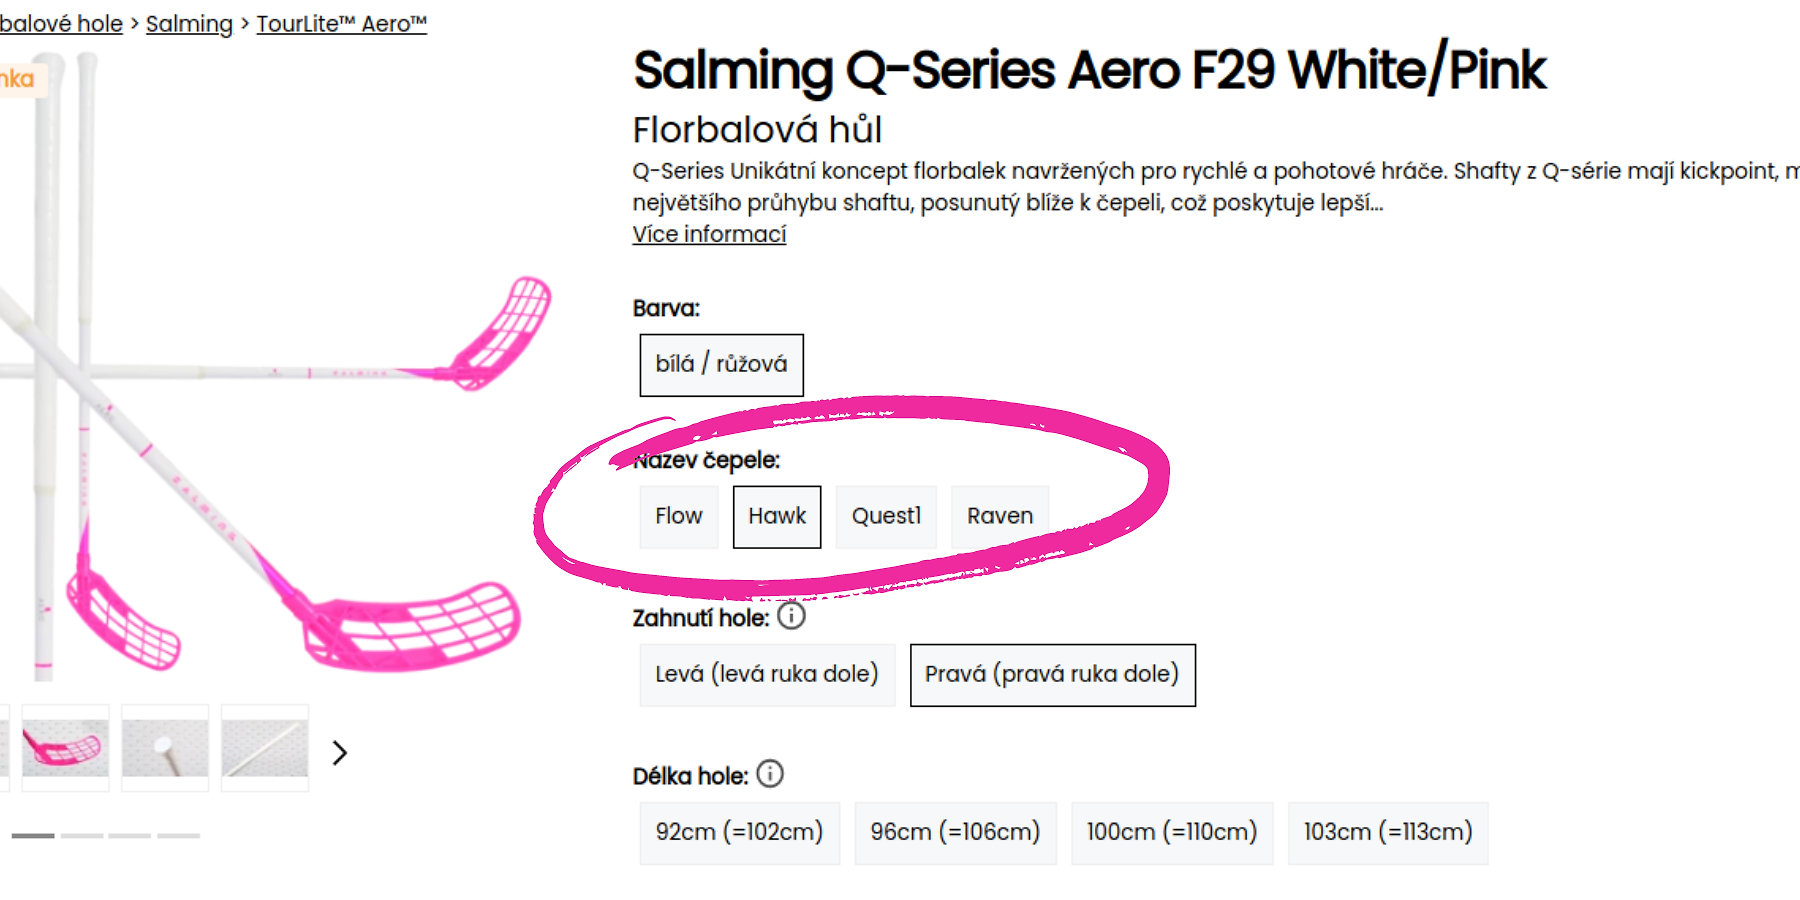Viewport: 1800px width, 900px height.
Task: Select the Flow blade option
Action: (679, 516)
